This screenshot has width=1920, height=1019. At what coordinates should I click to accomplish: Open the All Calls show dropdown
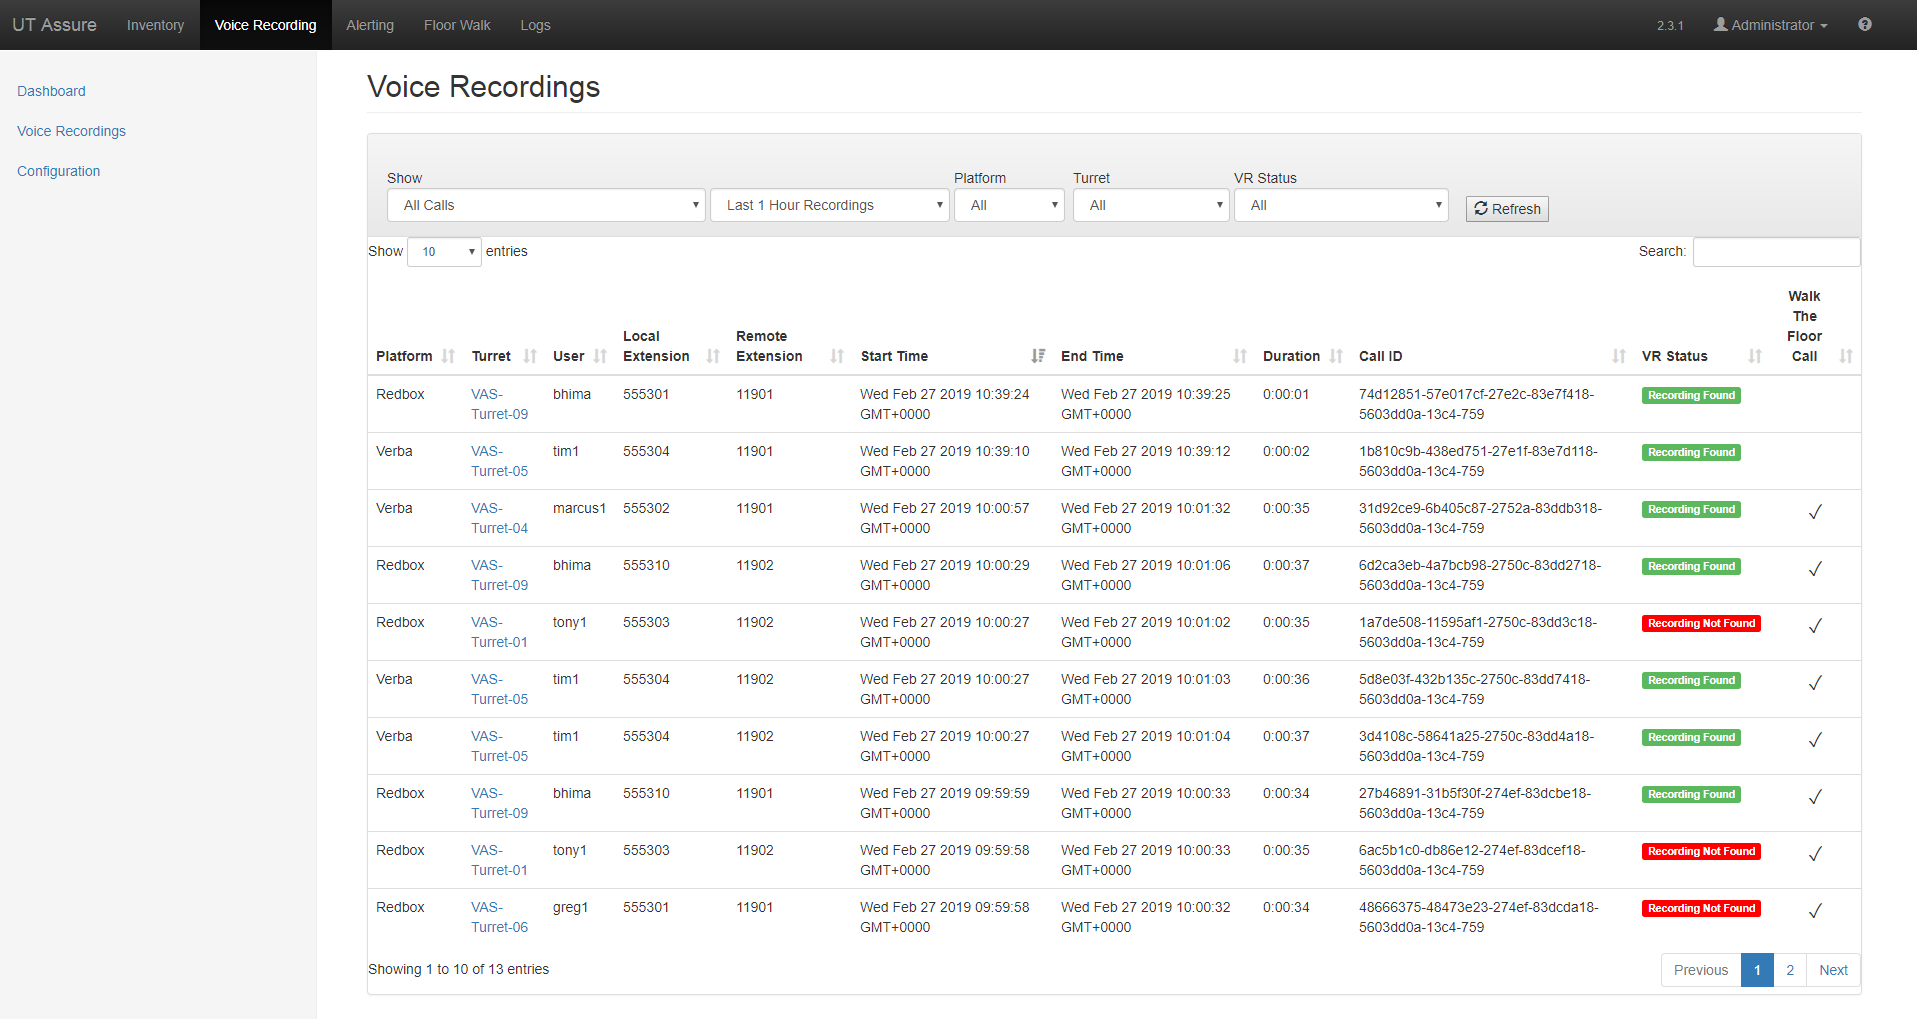pos(546,205)
